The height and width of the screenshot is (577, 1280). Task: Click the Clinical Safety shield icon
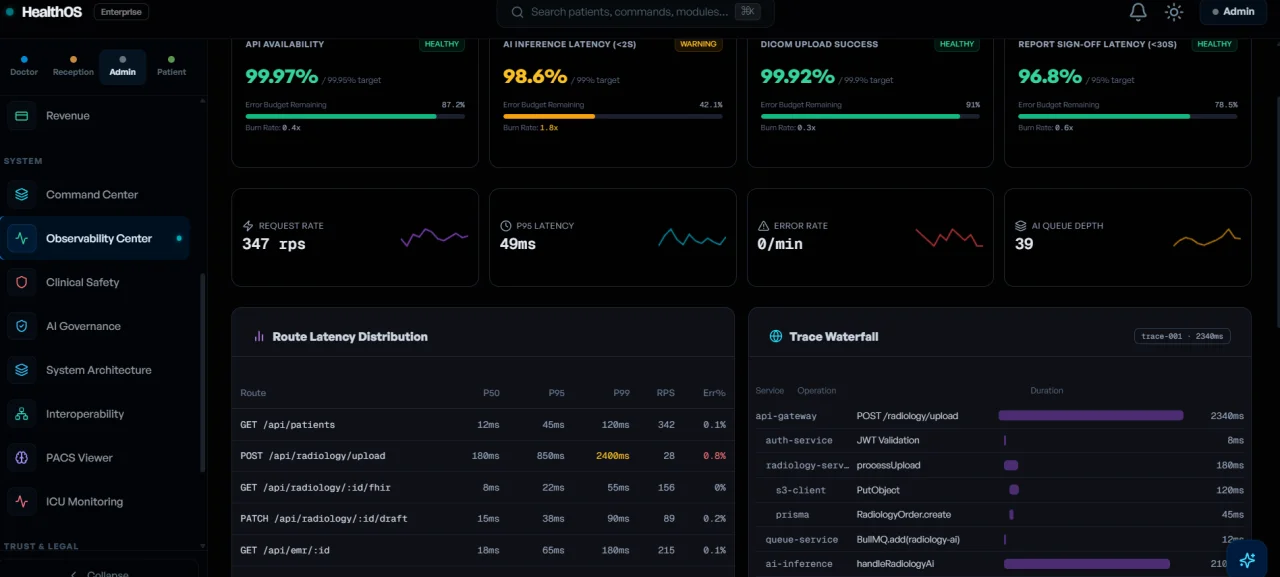tap(22, 283)
